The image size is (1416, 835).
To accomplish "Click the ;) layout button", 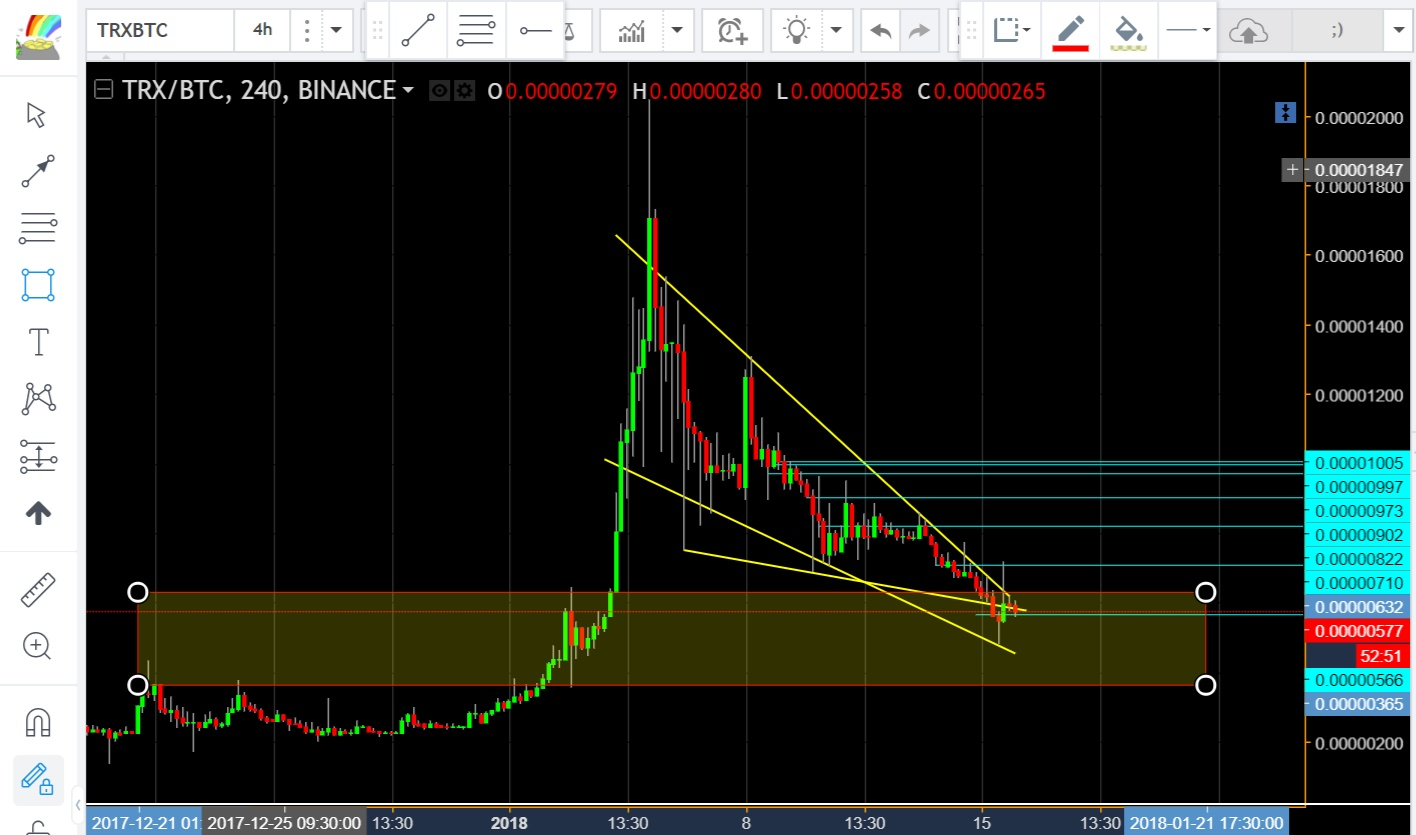I will click(x=1337, y=31).
